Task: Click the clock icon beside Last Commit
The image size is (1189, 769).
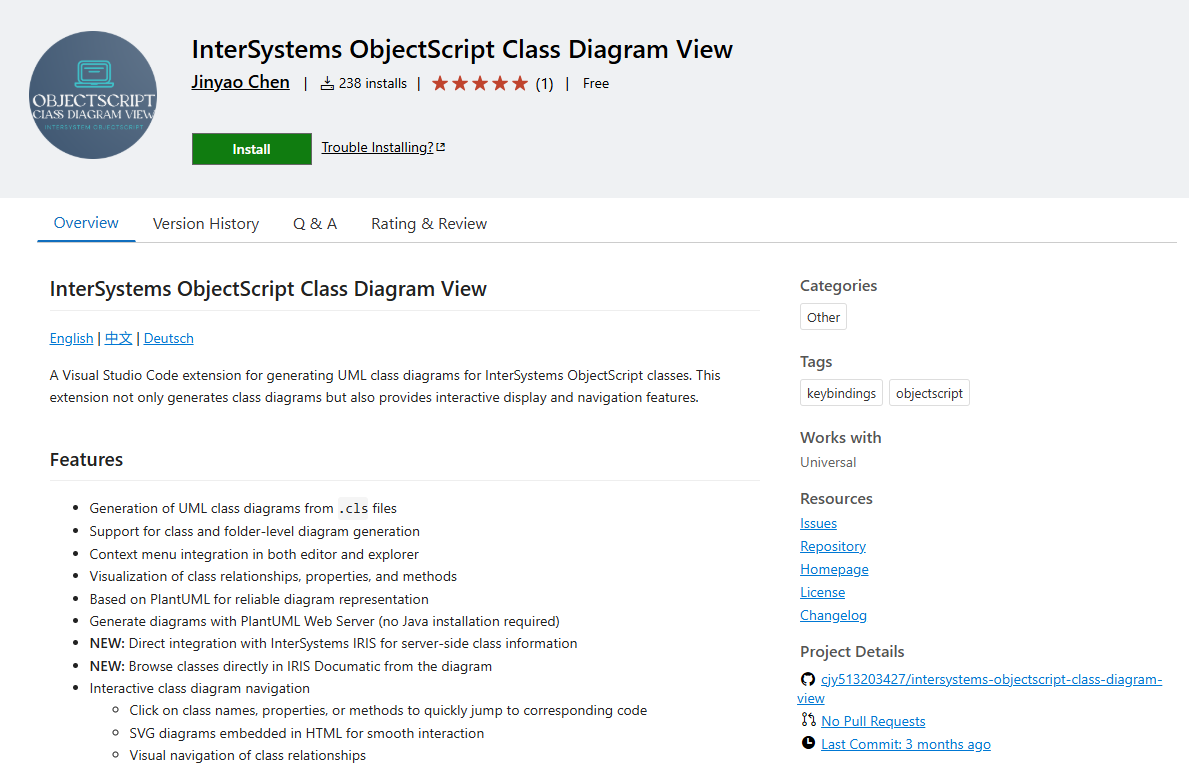Action: pos(808,744)
